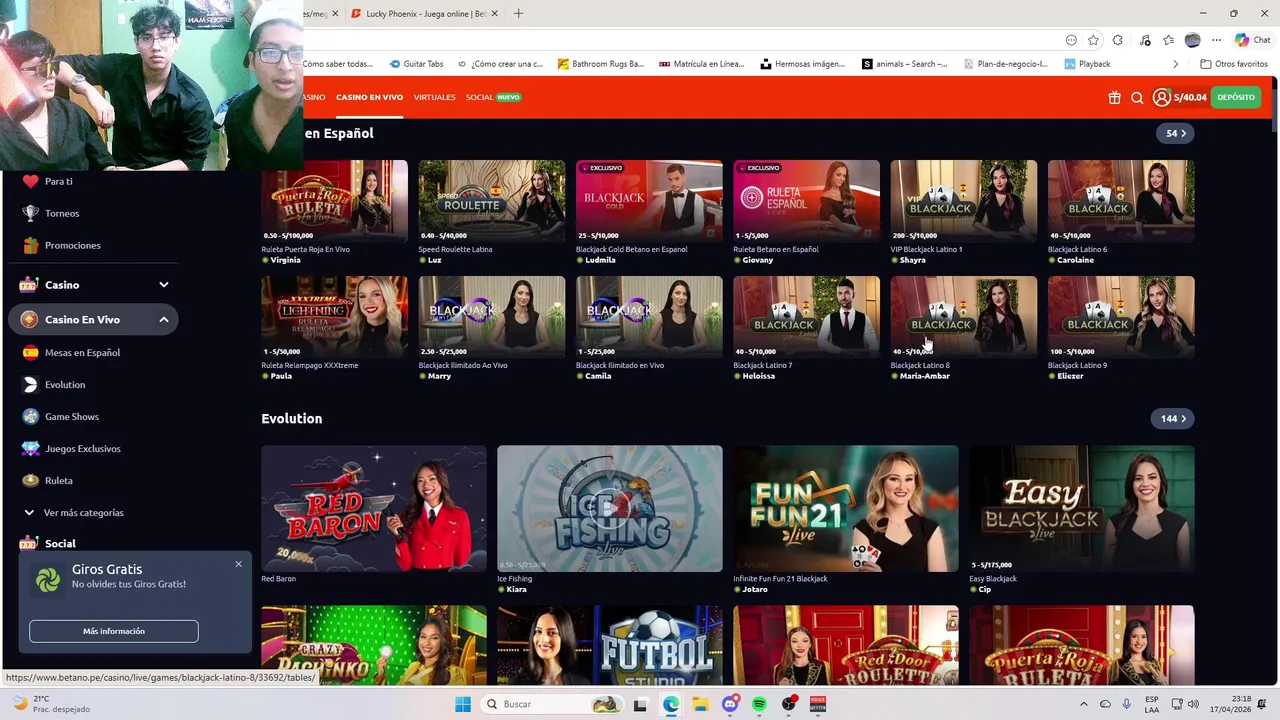This screenshot has width=1280, height=720.
Task: Click the taskbar Buscar search field
Action: click(550, 704)
